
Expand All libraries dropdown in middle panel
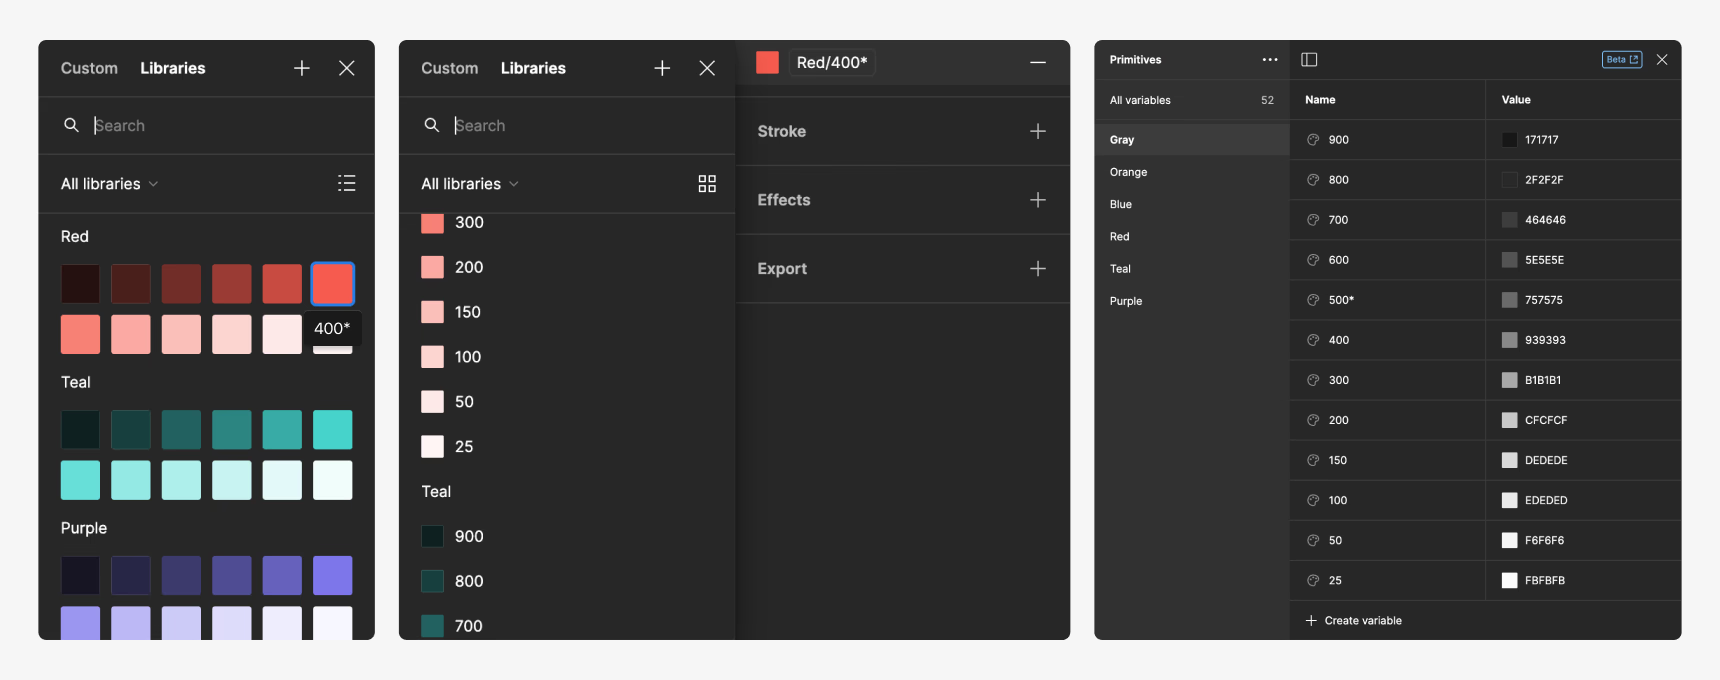point(470,184)
